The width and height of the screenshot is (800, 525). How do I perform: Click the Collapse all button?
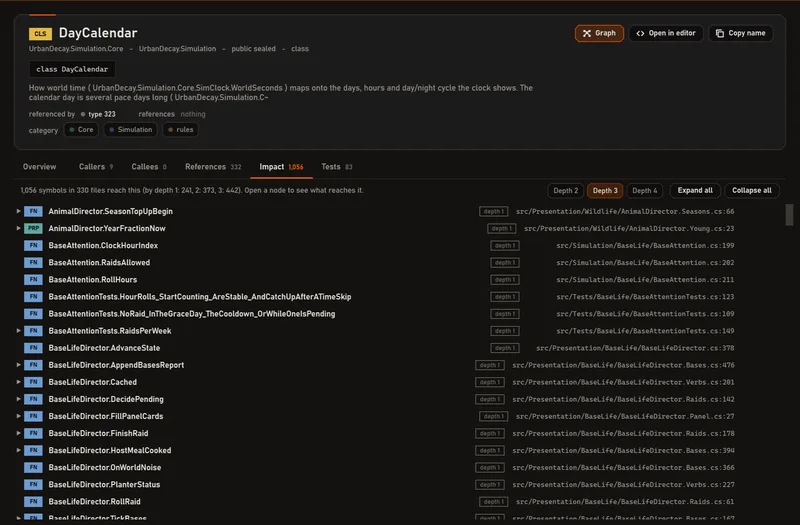pyautogui.click(x=752, y=190)
